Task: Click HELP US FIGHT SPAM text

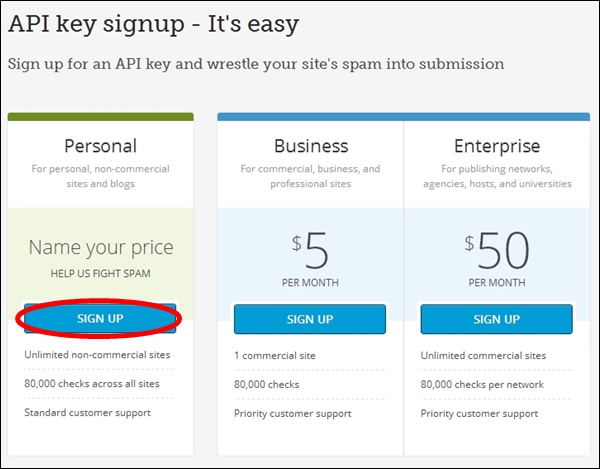Action: pyautogui.click(x=101, y=274)
